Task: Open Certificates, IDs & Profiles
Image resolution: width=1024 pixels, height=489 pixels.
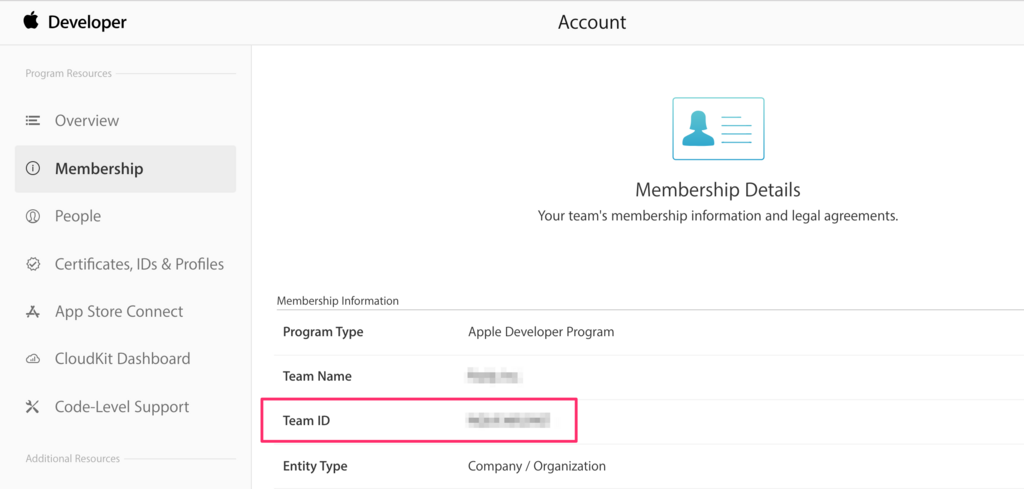Action: click(x=139, y=264)
